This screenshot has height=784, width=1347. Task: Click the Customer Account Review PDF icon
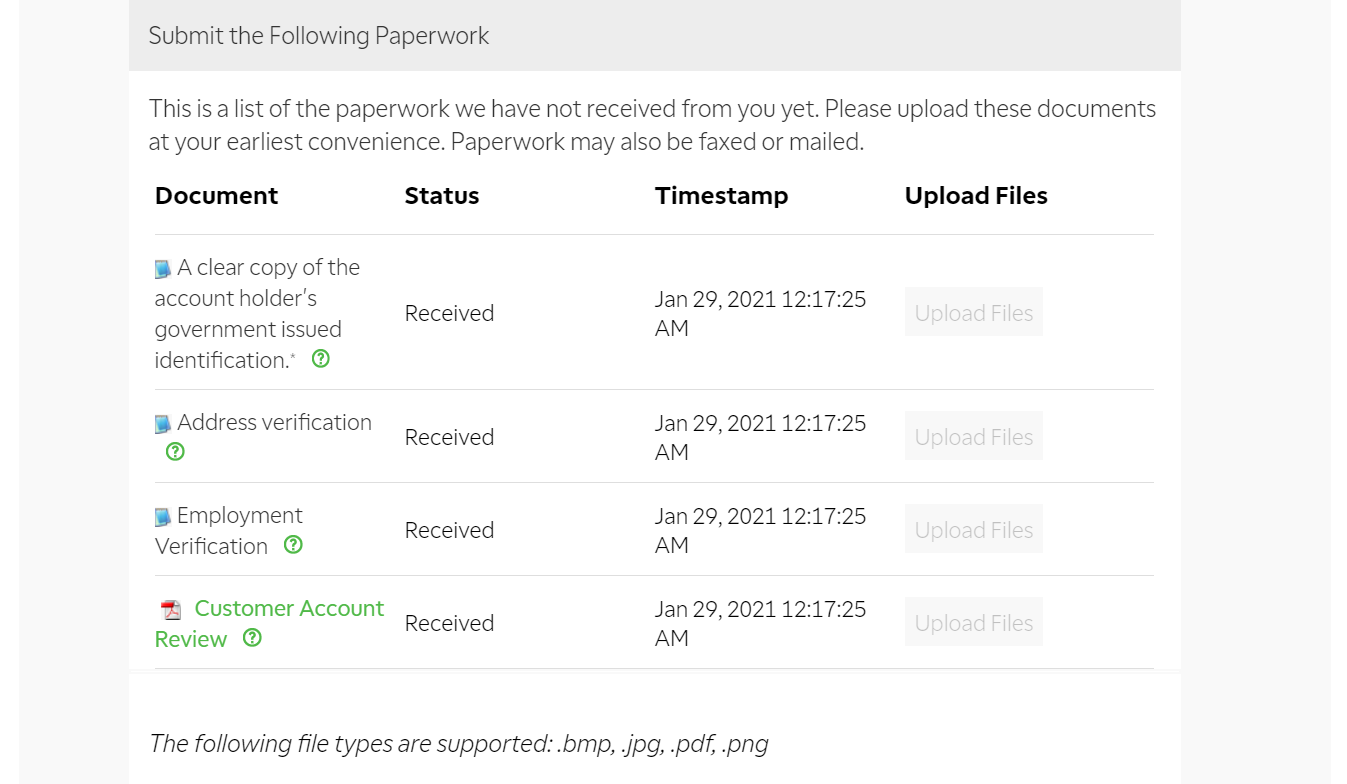coord(172,610)
